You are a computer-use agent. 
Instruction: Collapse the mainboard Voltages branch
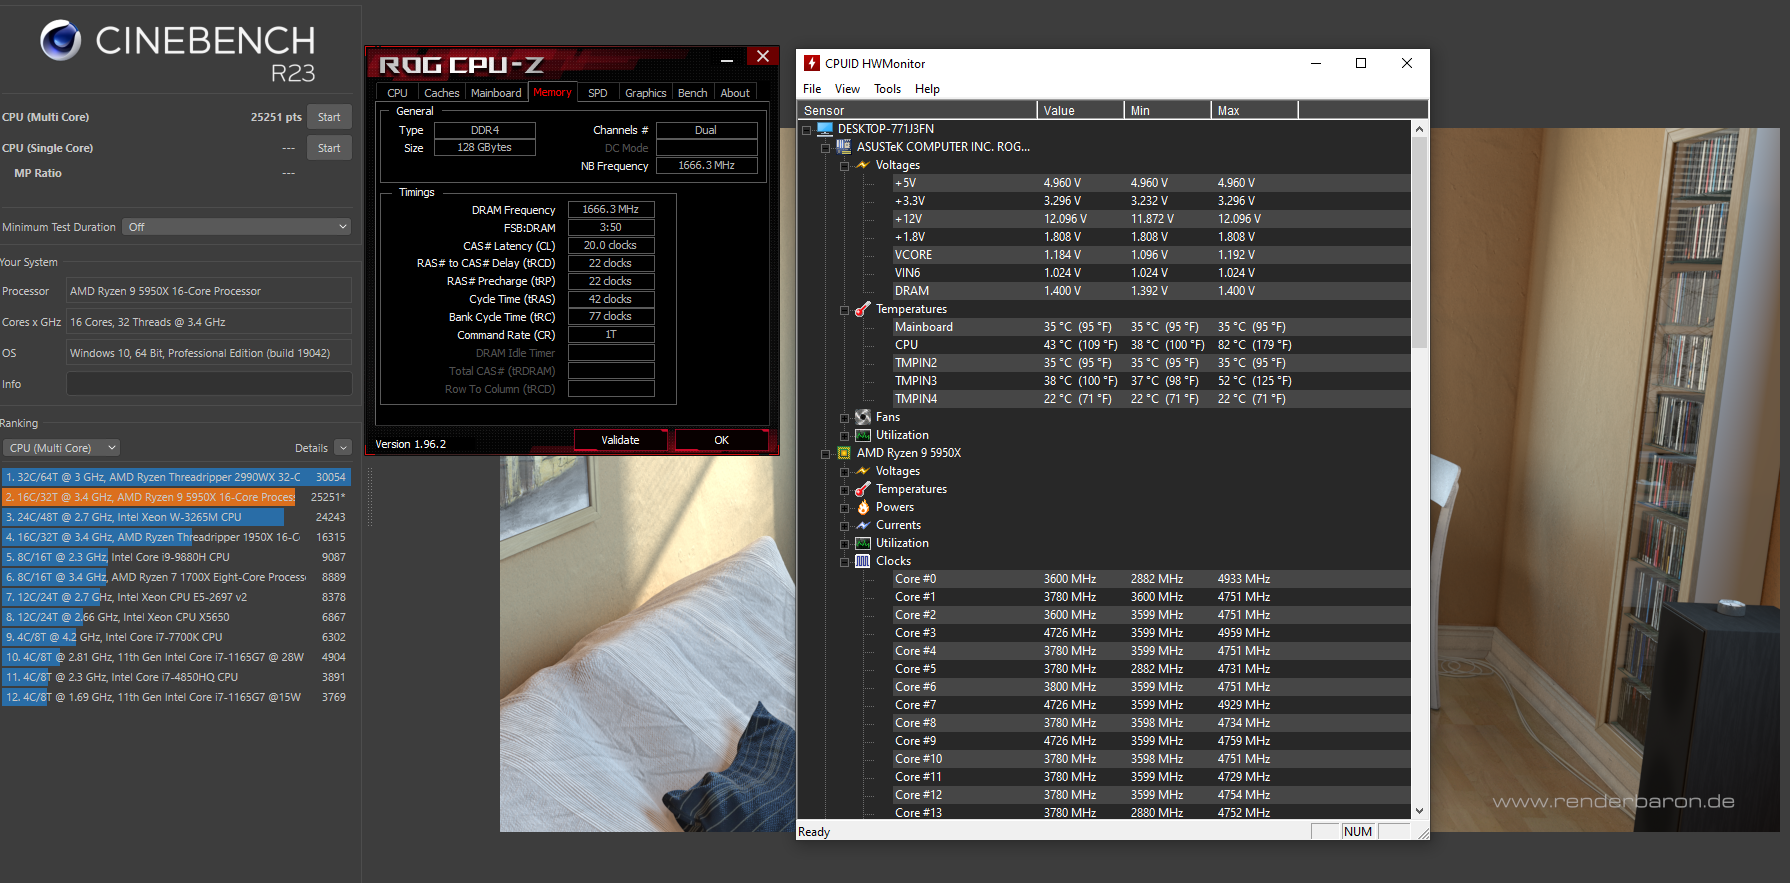tap(845, 166)
